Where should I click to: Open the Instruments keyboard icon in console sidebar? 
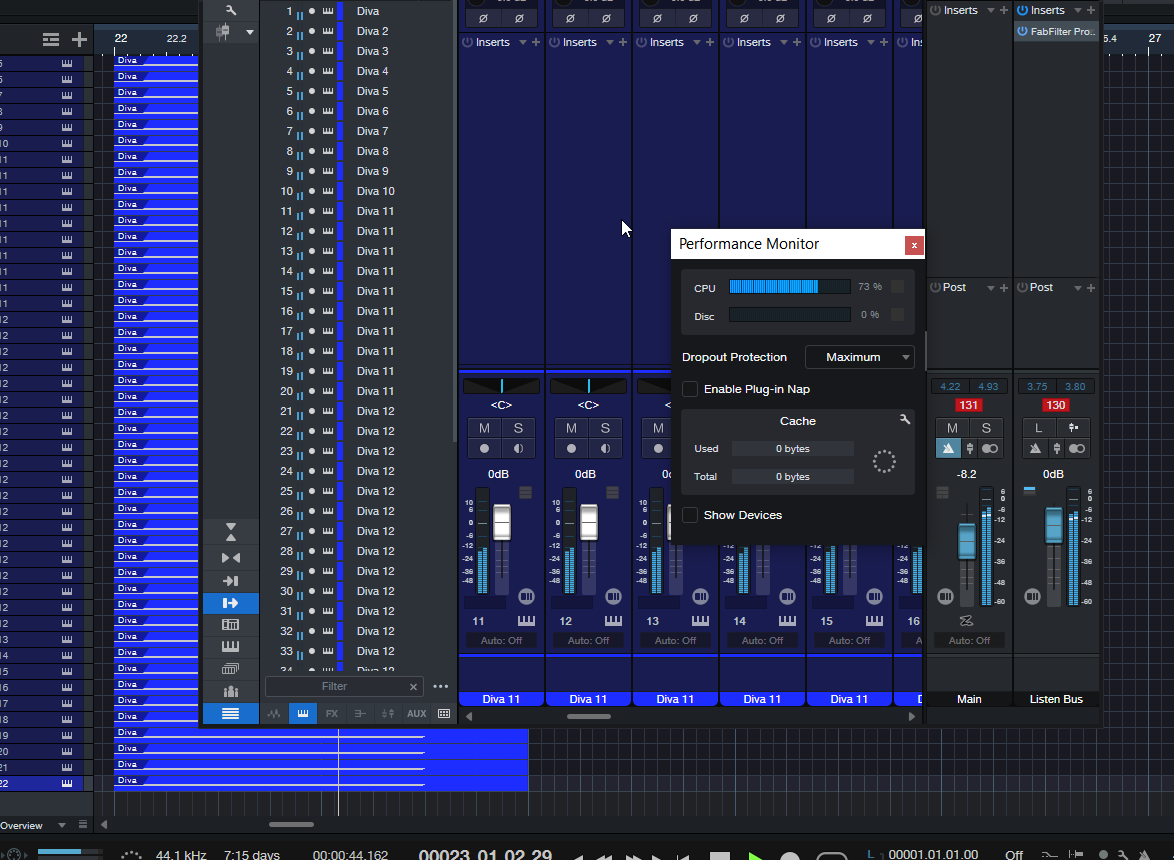(231, 647)
